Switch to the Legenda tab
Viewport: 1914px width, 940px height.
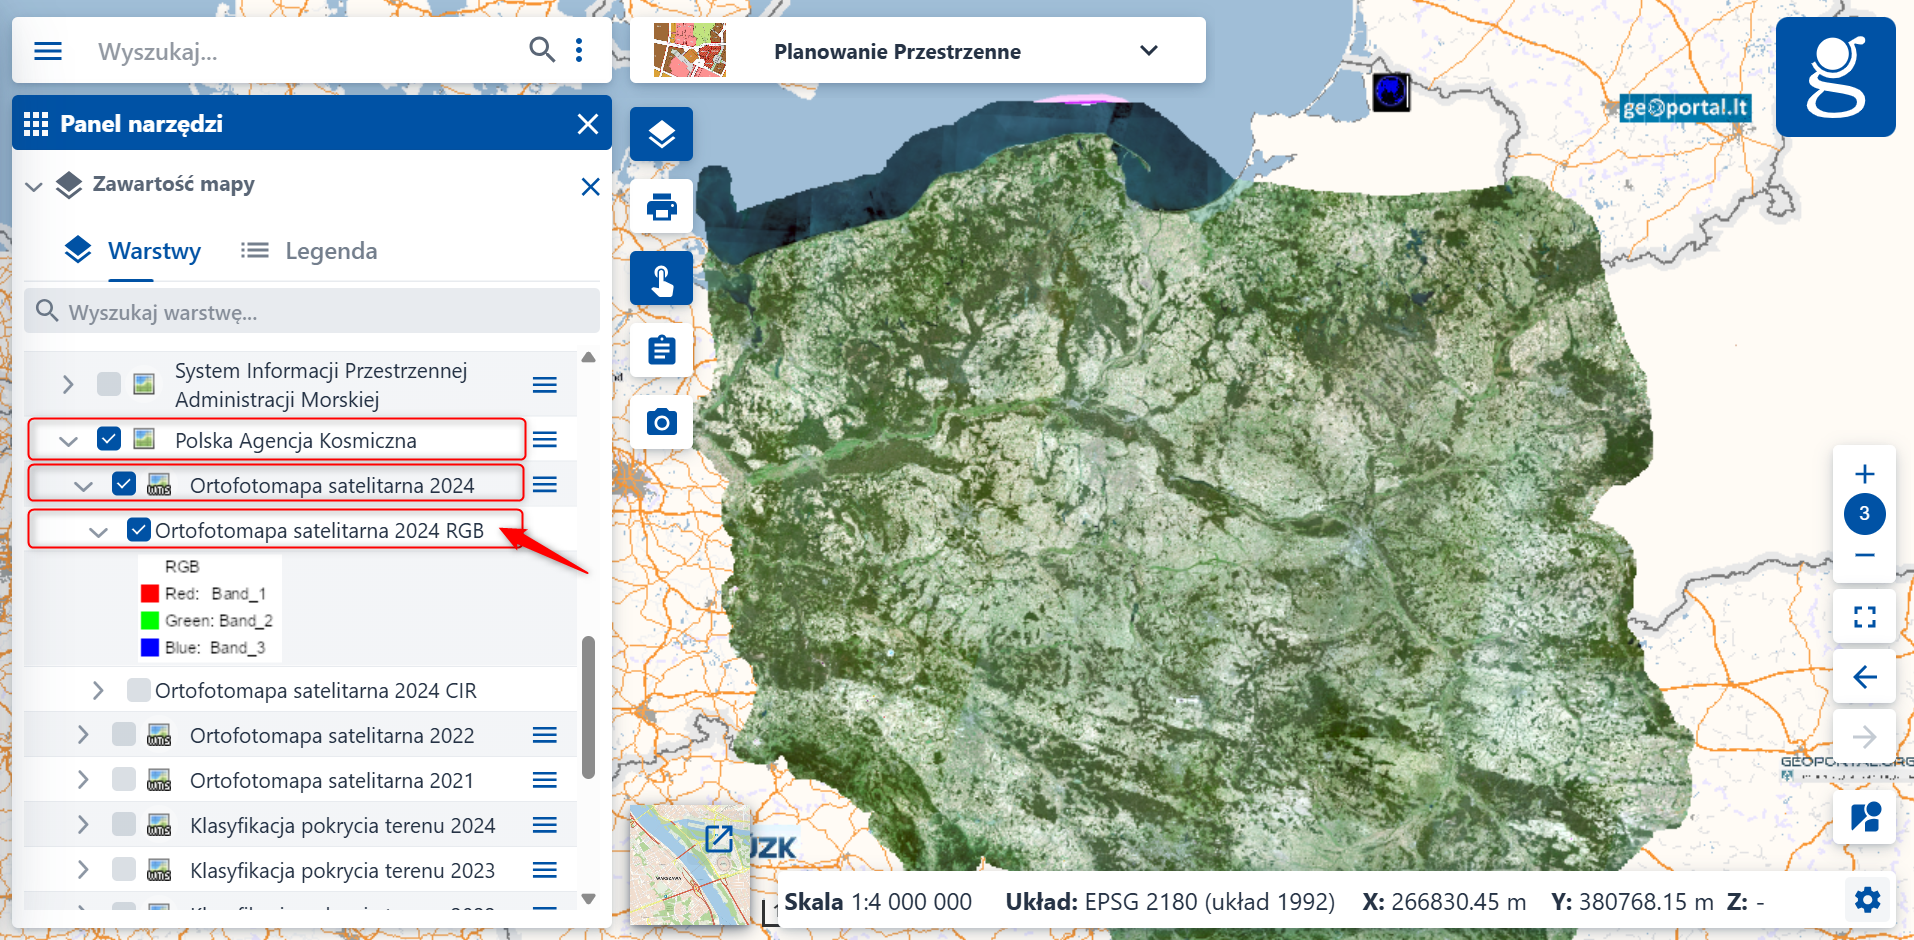tap(330, 250)
